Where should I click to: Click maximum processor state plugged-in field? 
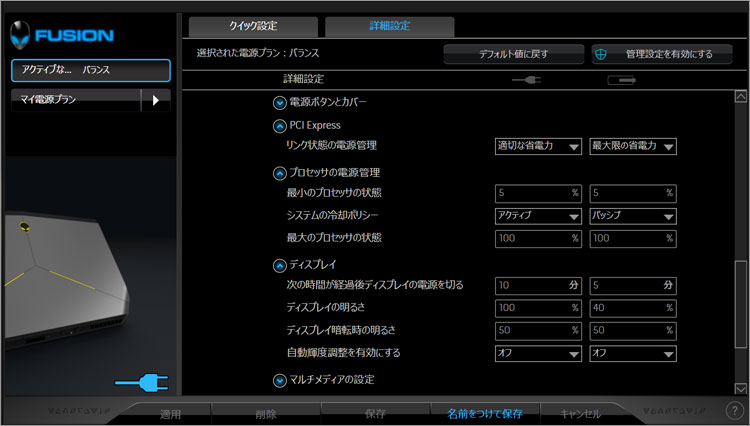coord(538,239)
